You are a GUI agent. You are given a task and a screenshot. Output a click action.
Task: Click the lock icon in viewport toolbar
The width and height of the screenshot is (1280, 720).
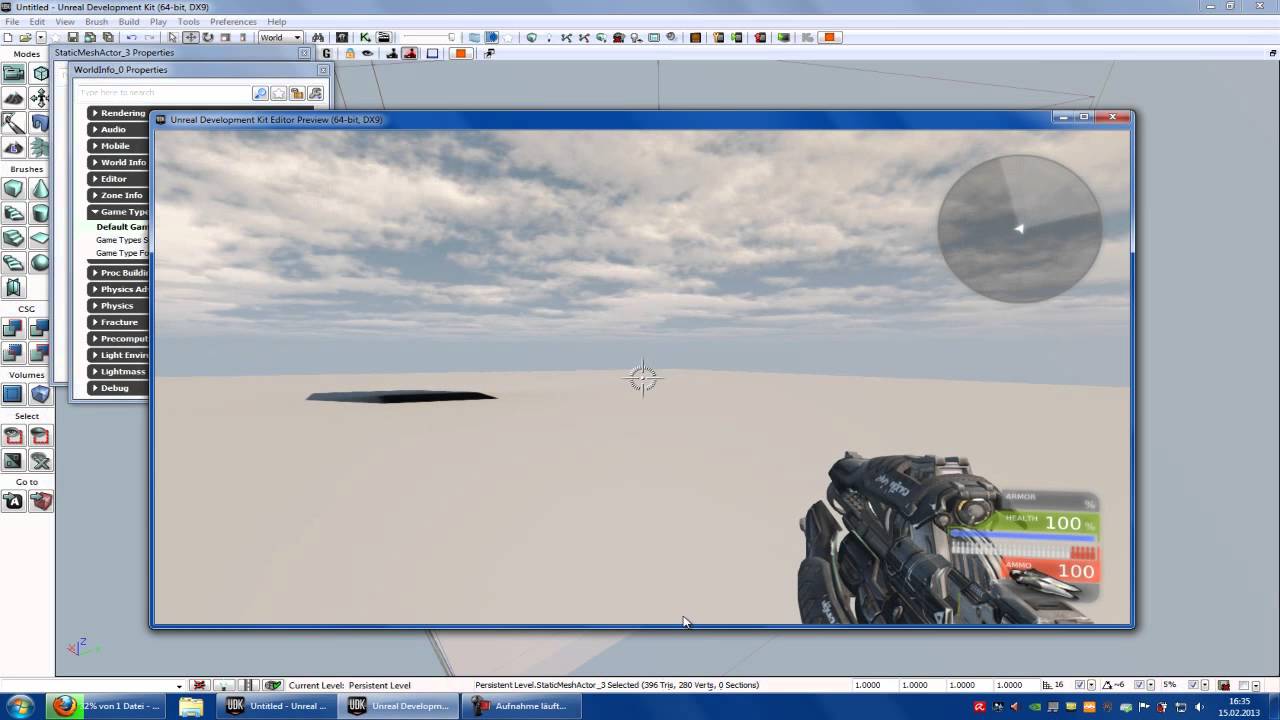(350, 54)
